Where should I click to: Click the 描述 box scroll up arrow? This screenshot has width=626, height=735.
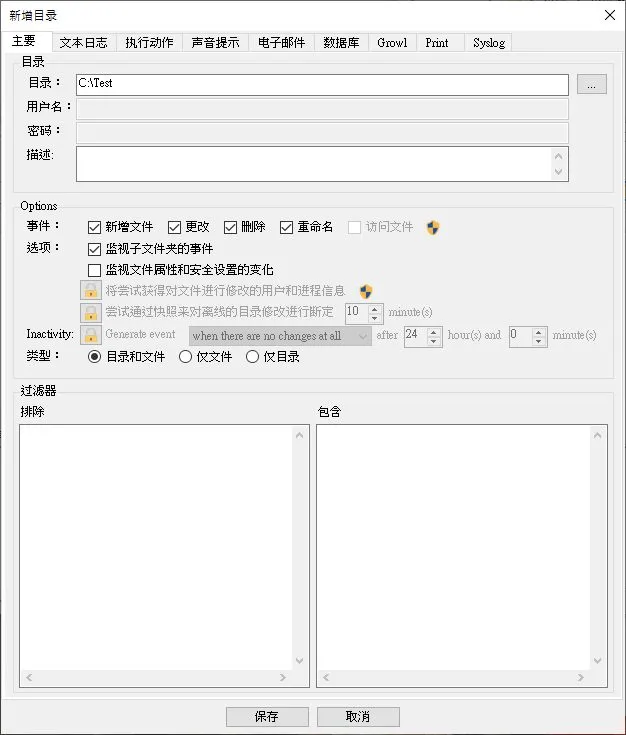pos(558,156)
